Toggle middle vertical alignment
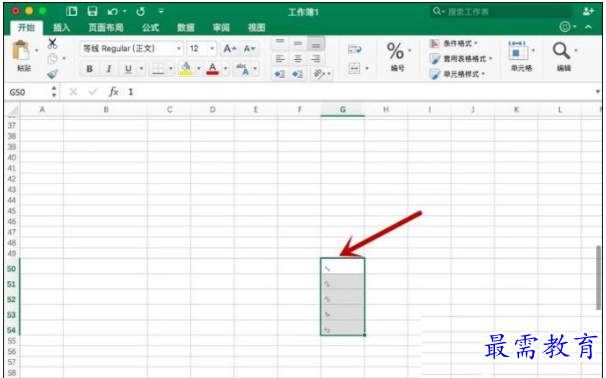Screen dimensions: 606x378 pyautogui.click(x=298, y=43)
